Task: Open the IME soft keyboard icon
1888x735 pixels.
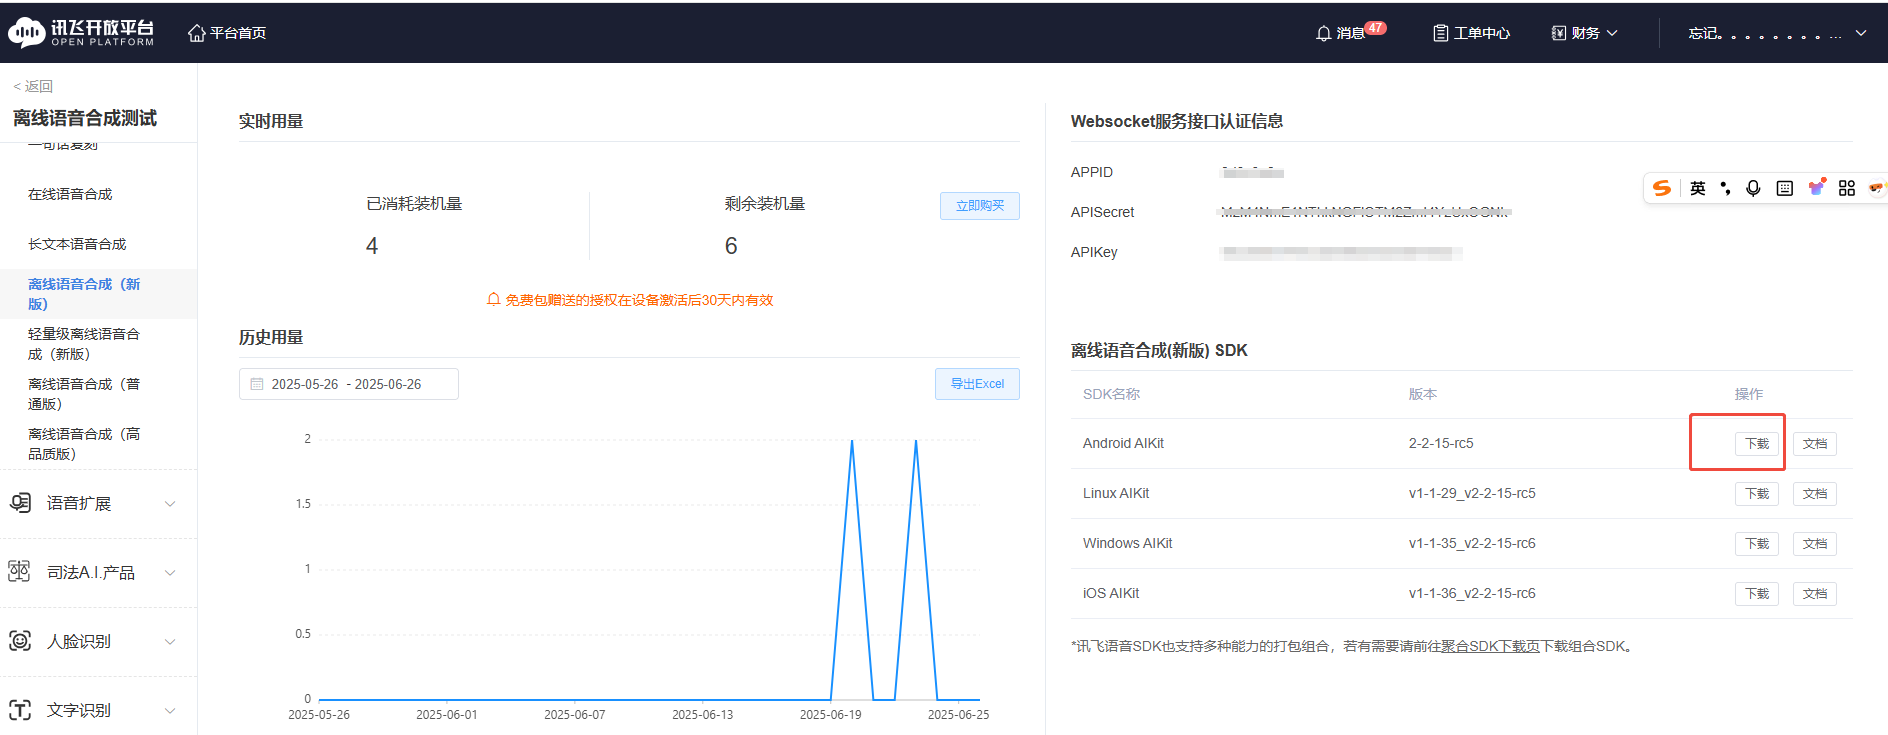Action: (x=1784, y=188)
